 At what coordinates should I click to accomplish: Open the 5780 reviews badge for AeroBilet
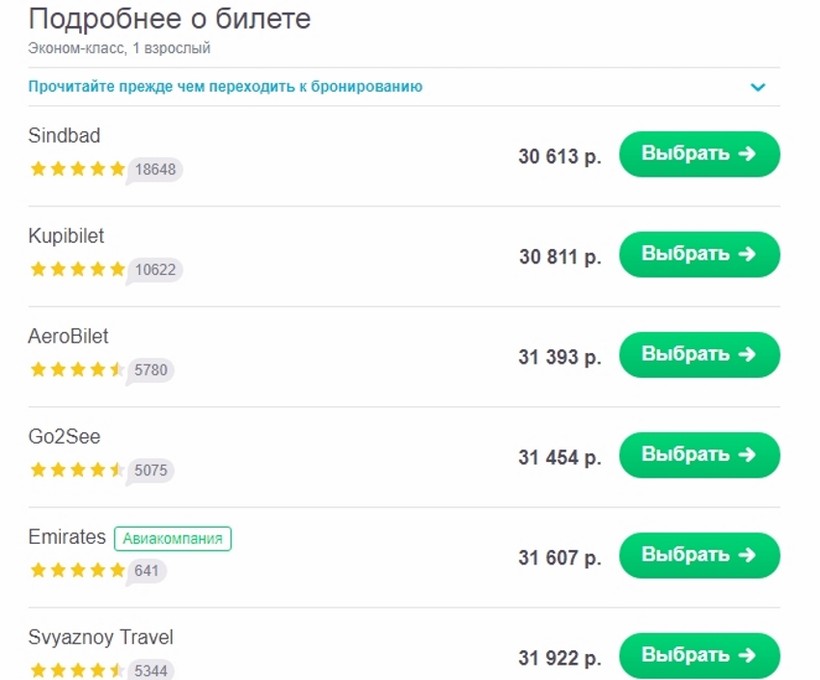pyautogui.click(x=151, y=370)
